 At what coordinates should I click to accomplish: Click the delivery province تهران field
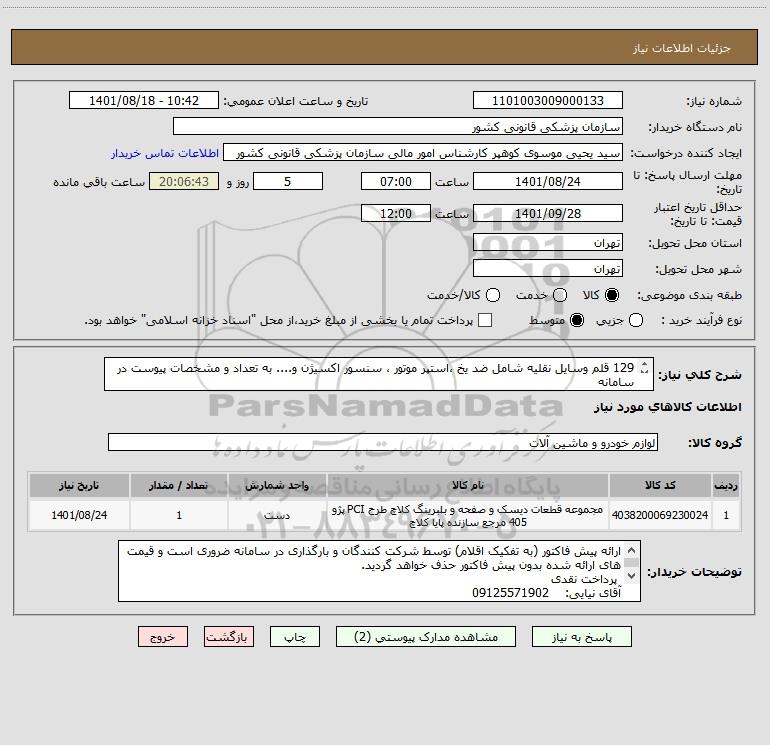(x=548, y=243)
